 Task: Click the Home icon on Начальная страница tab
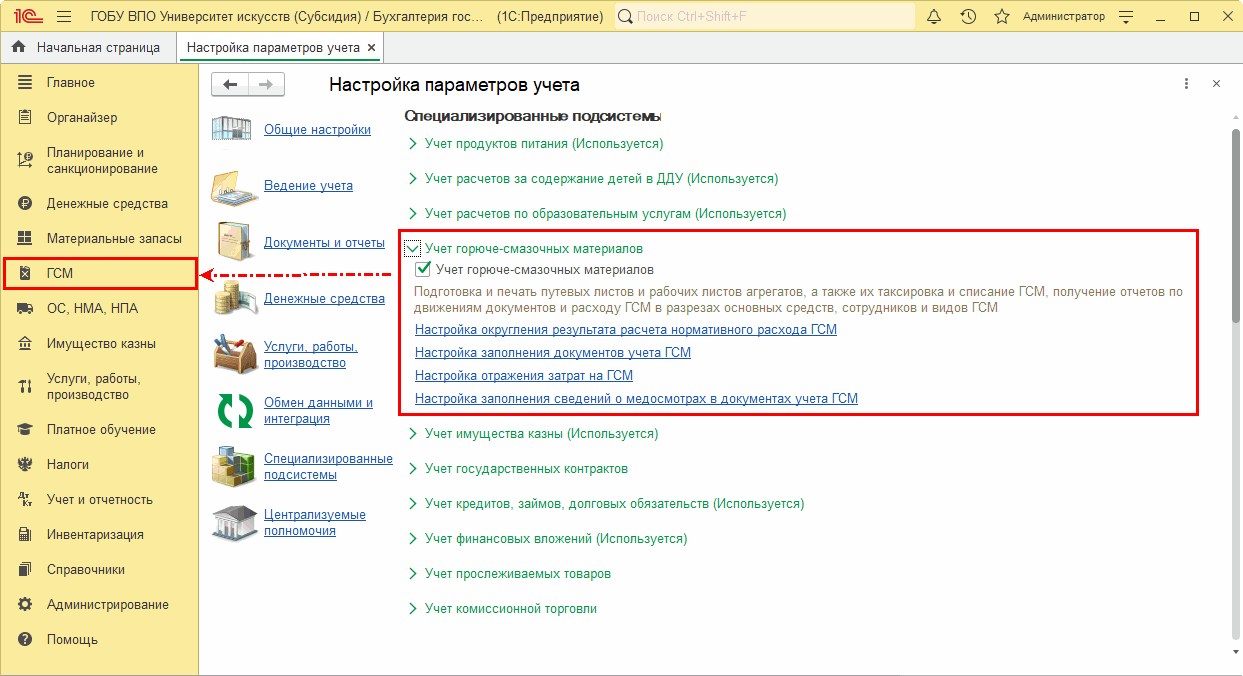point(19,47)
